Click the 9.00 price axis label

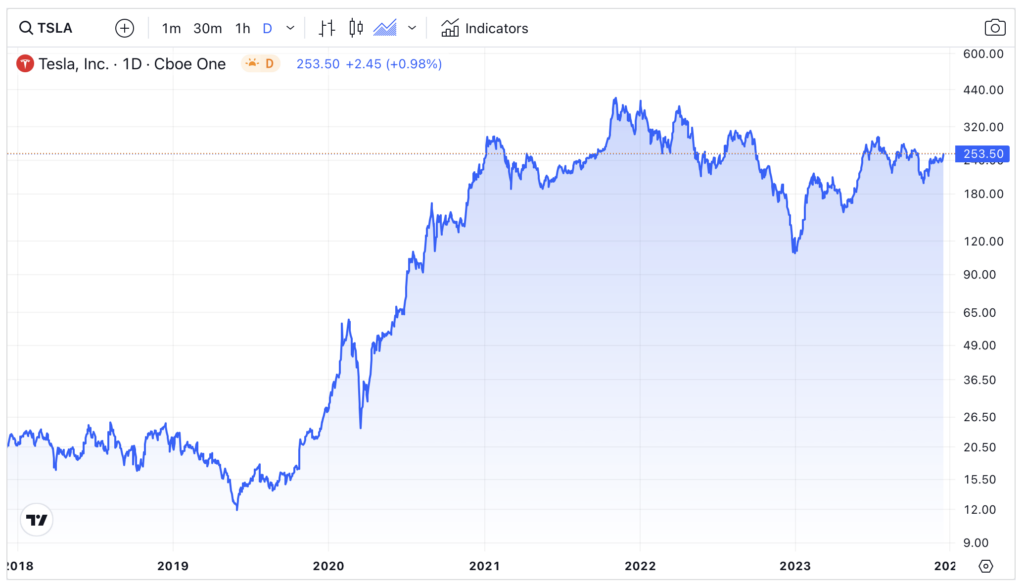point(976,543)
